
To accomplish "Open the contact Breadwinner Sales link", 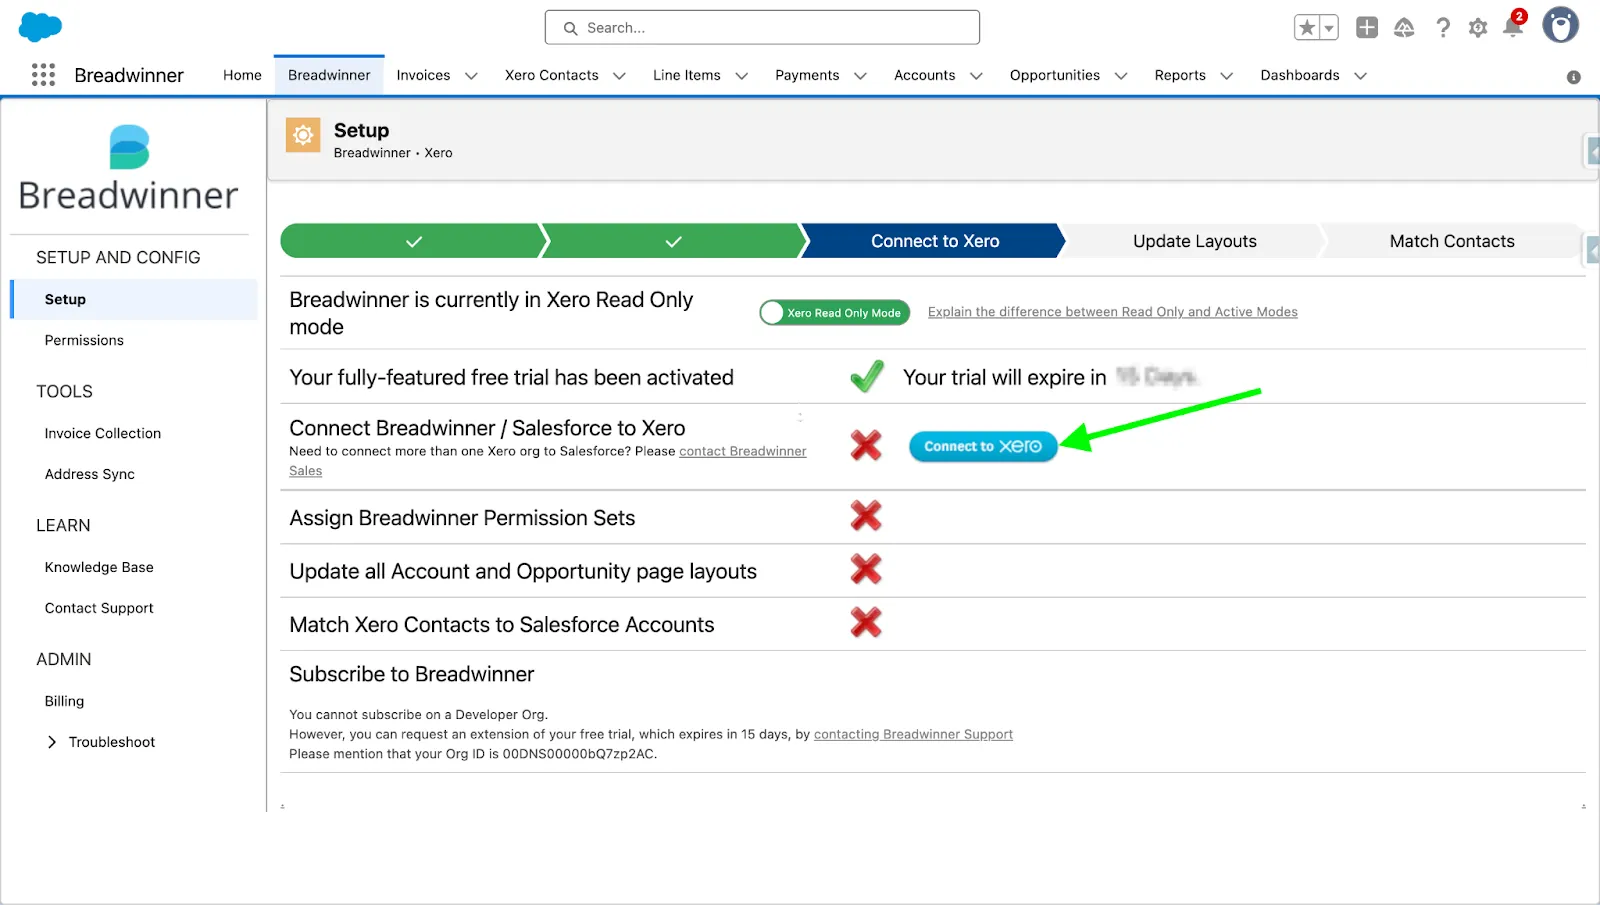I will coord(743,452).
